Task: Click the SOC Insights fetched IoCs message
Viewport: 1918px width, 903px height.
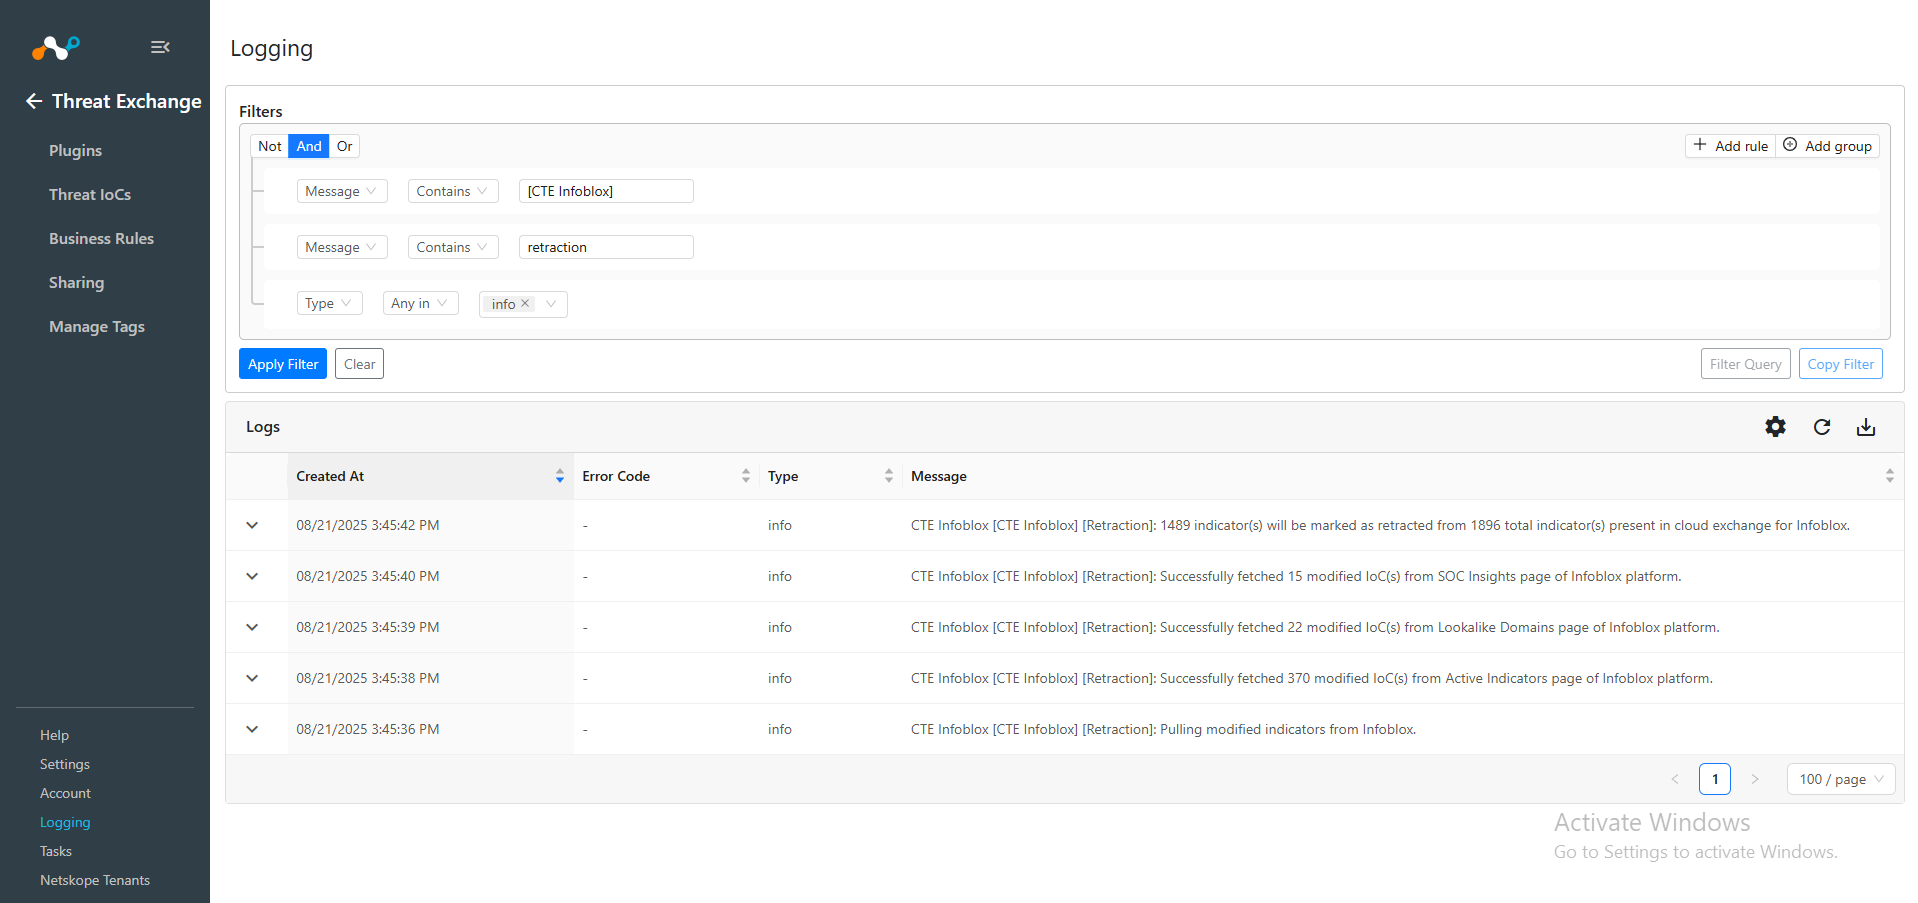Action: point(1296,576)
